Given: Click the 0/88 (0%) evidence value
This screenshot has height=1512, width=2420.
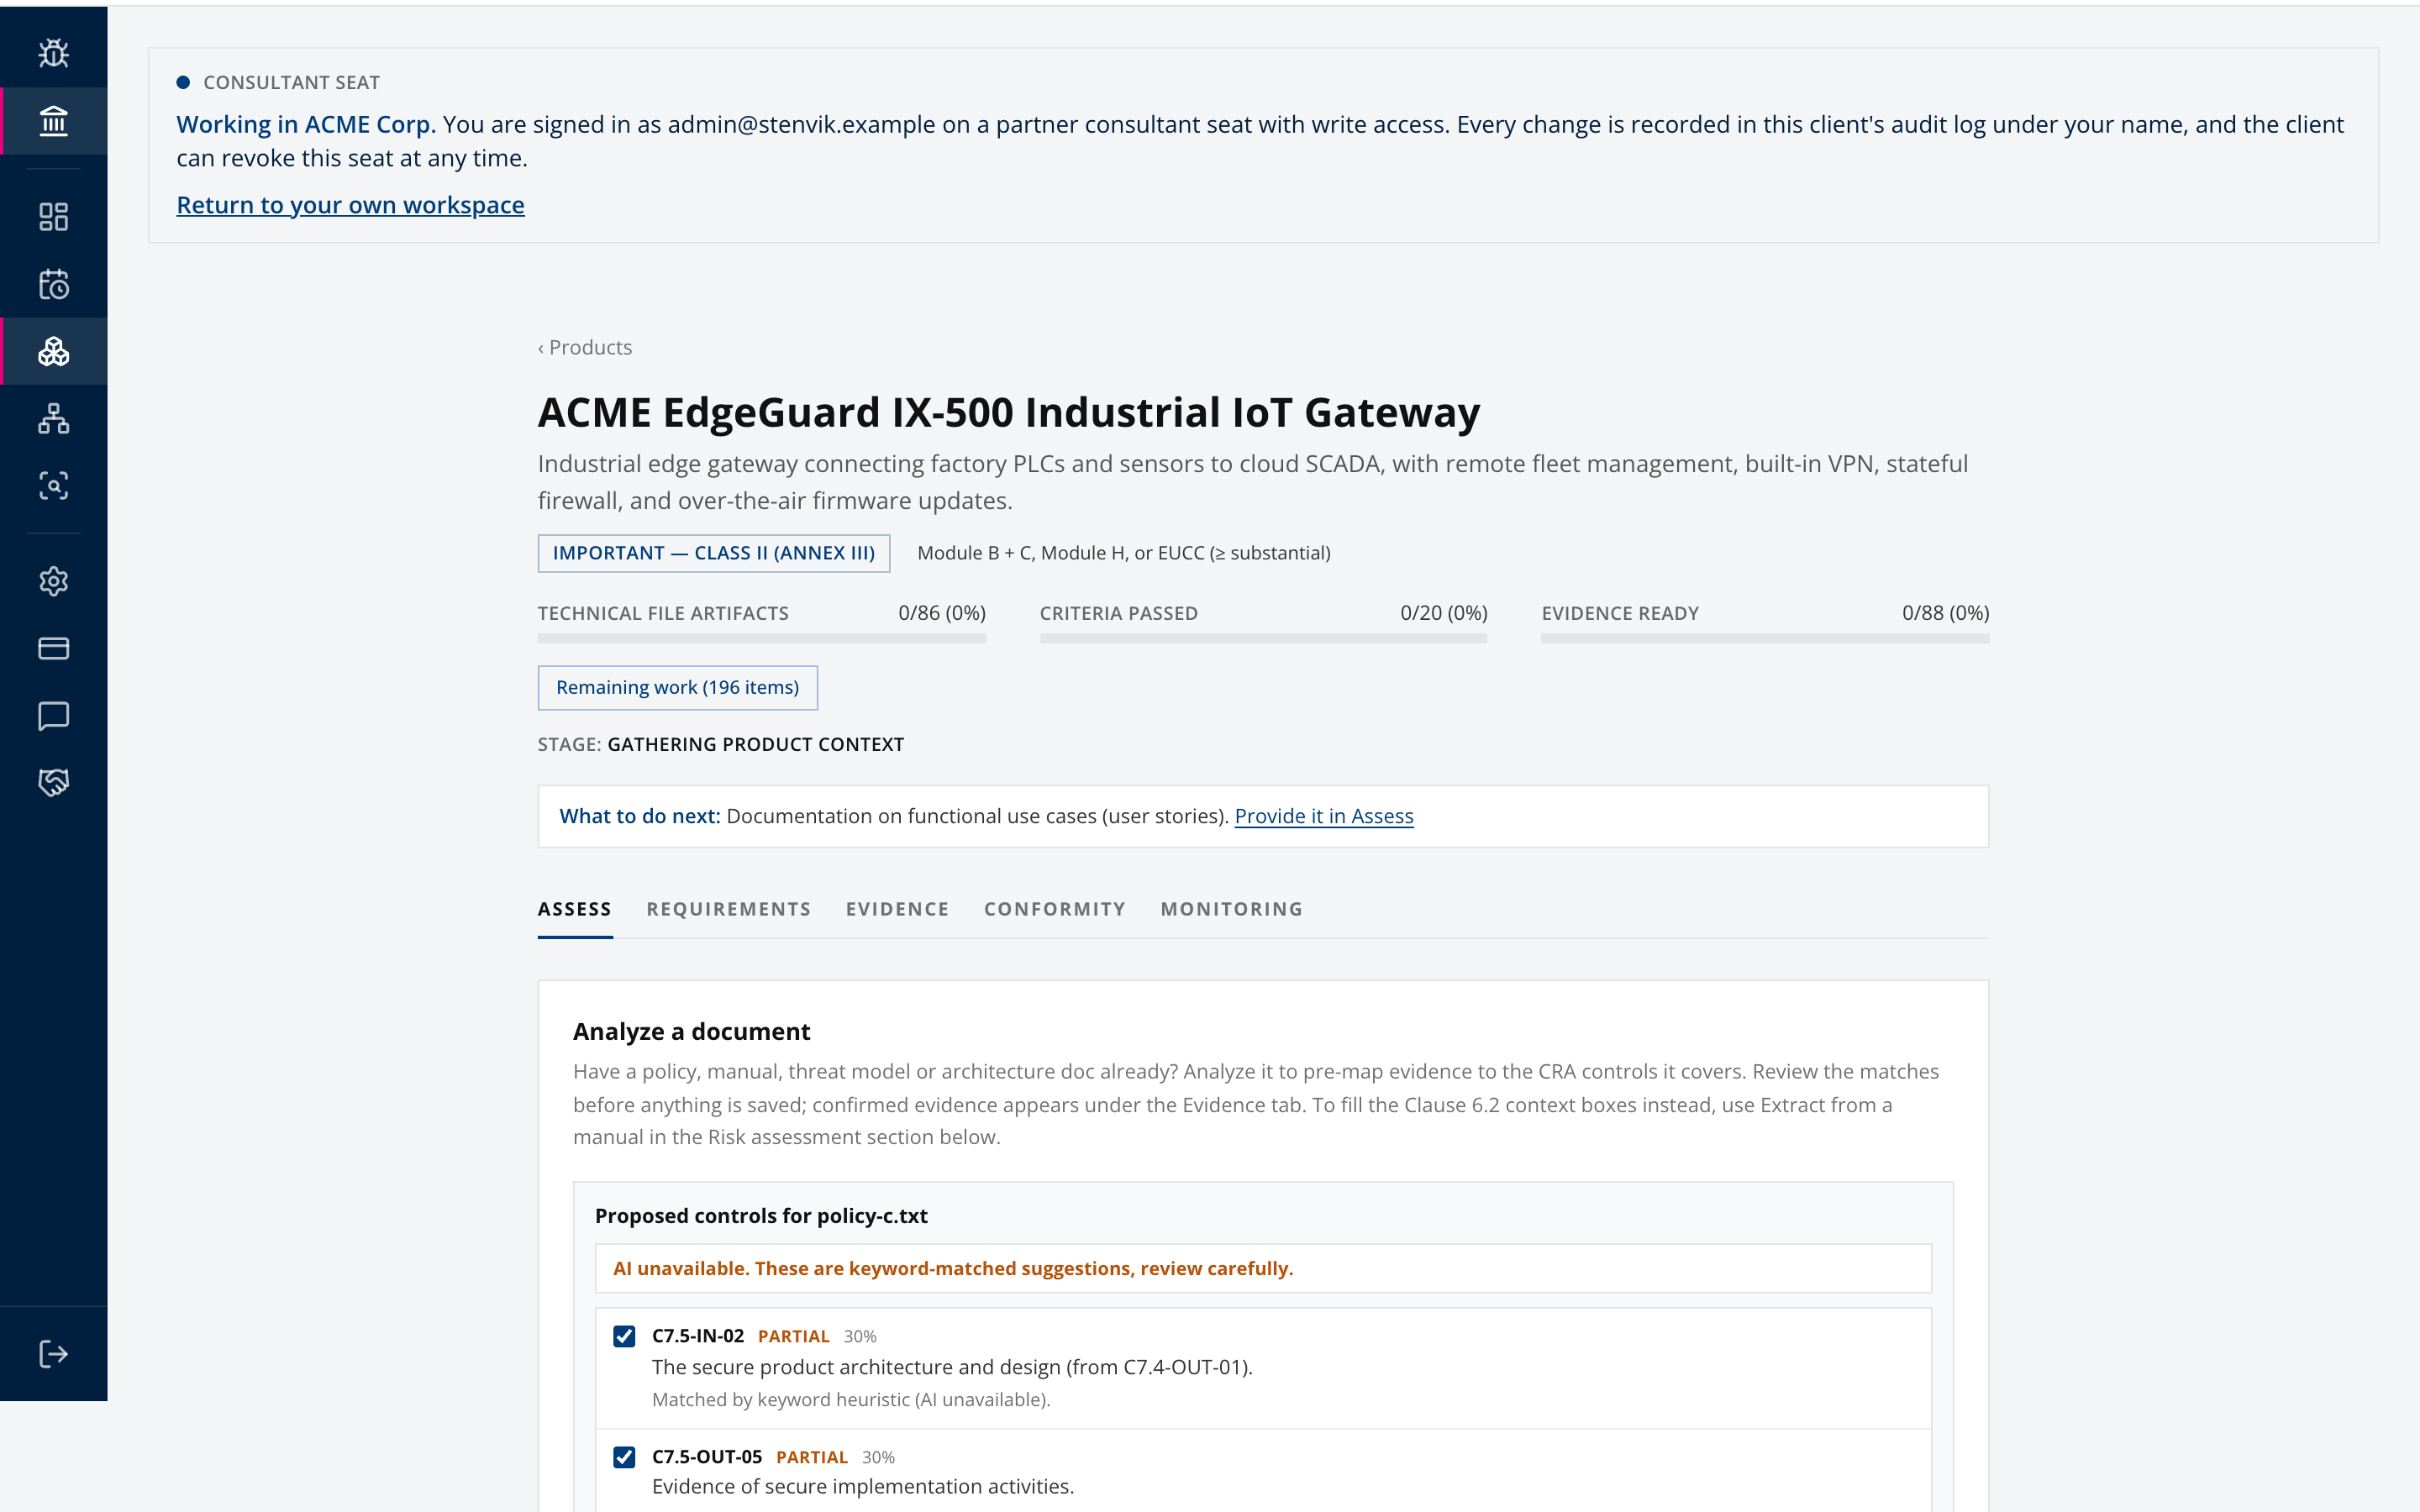Looking at the screenshot, I should tap(1945, 613).
